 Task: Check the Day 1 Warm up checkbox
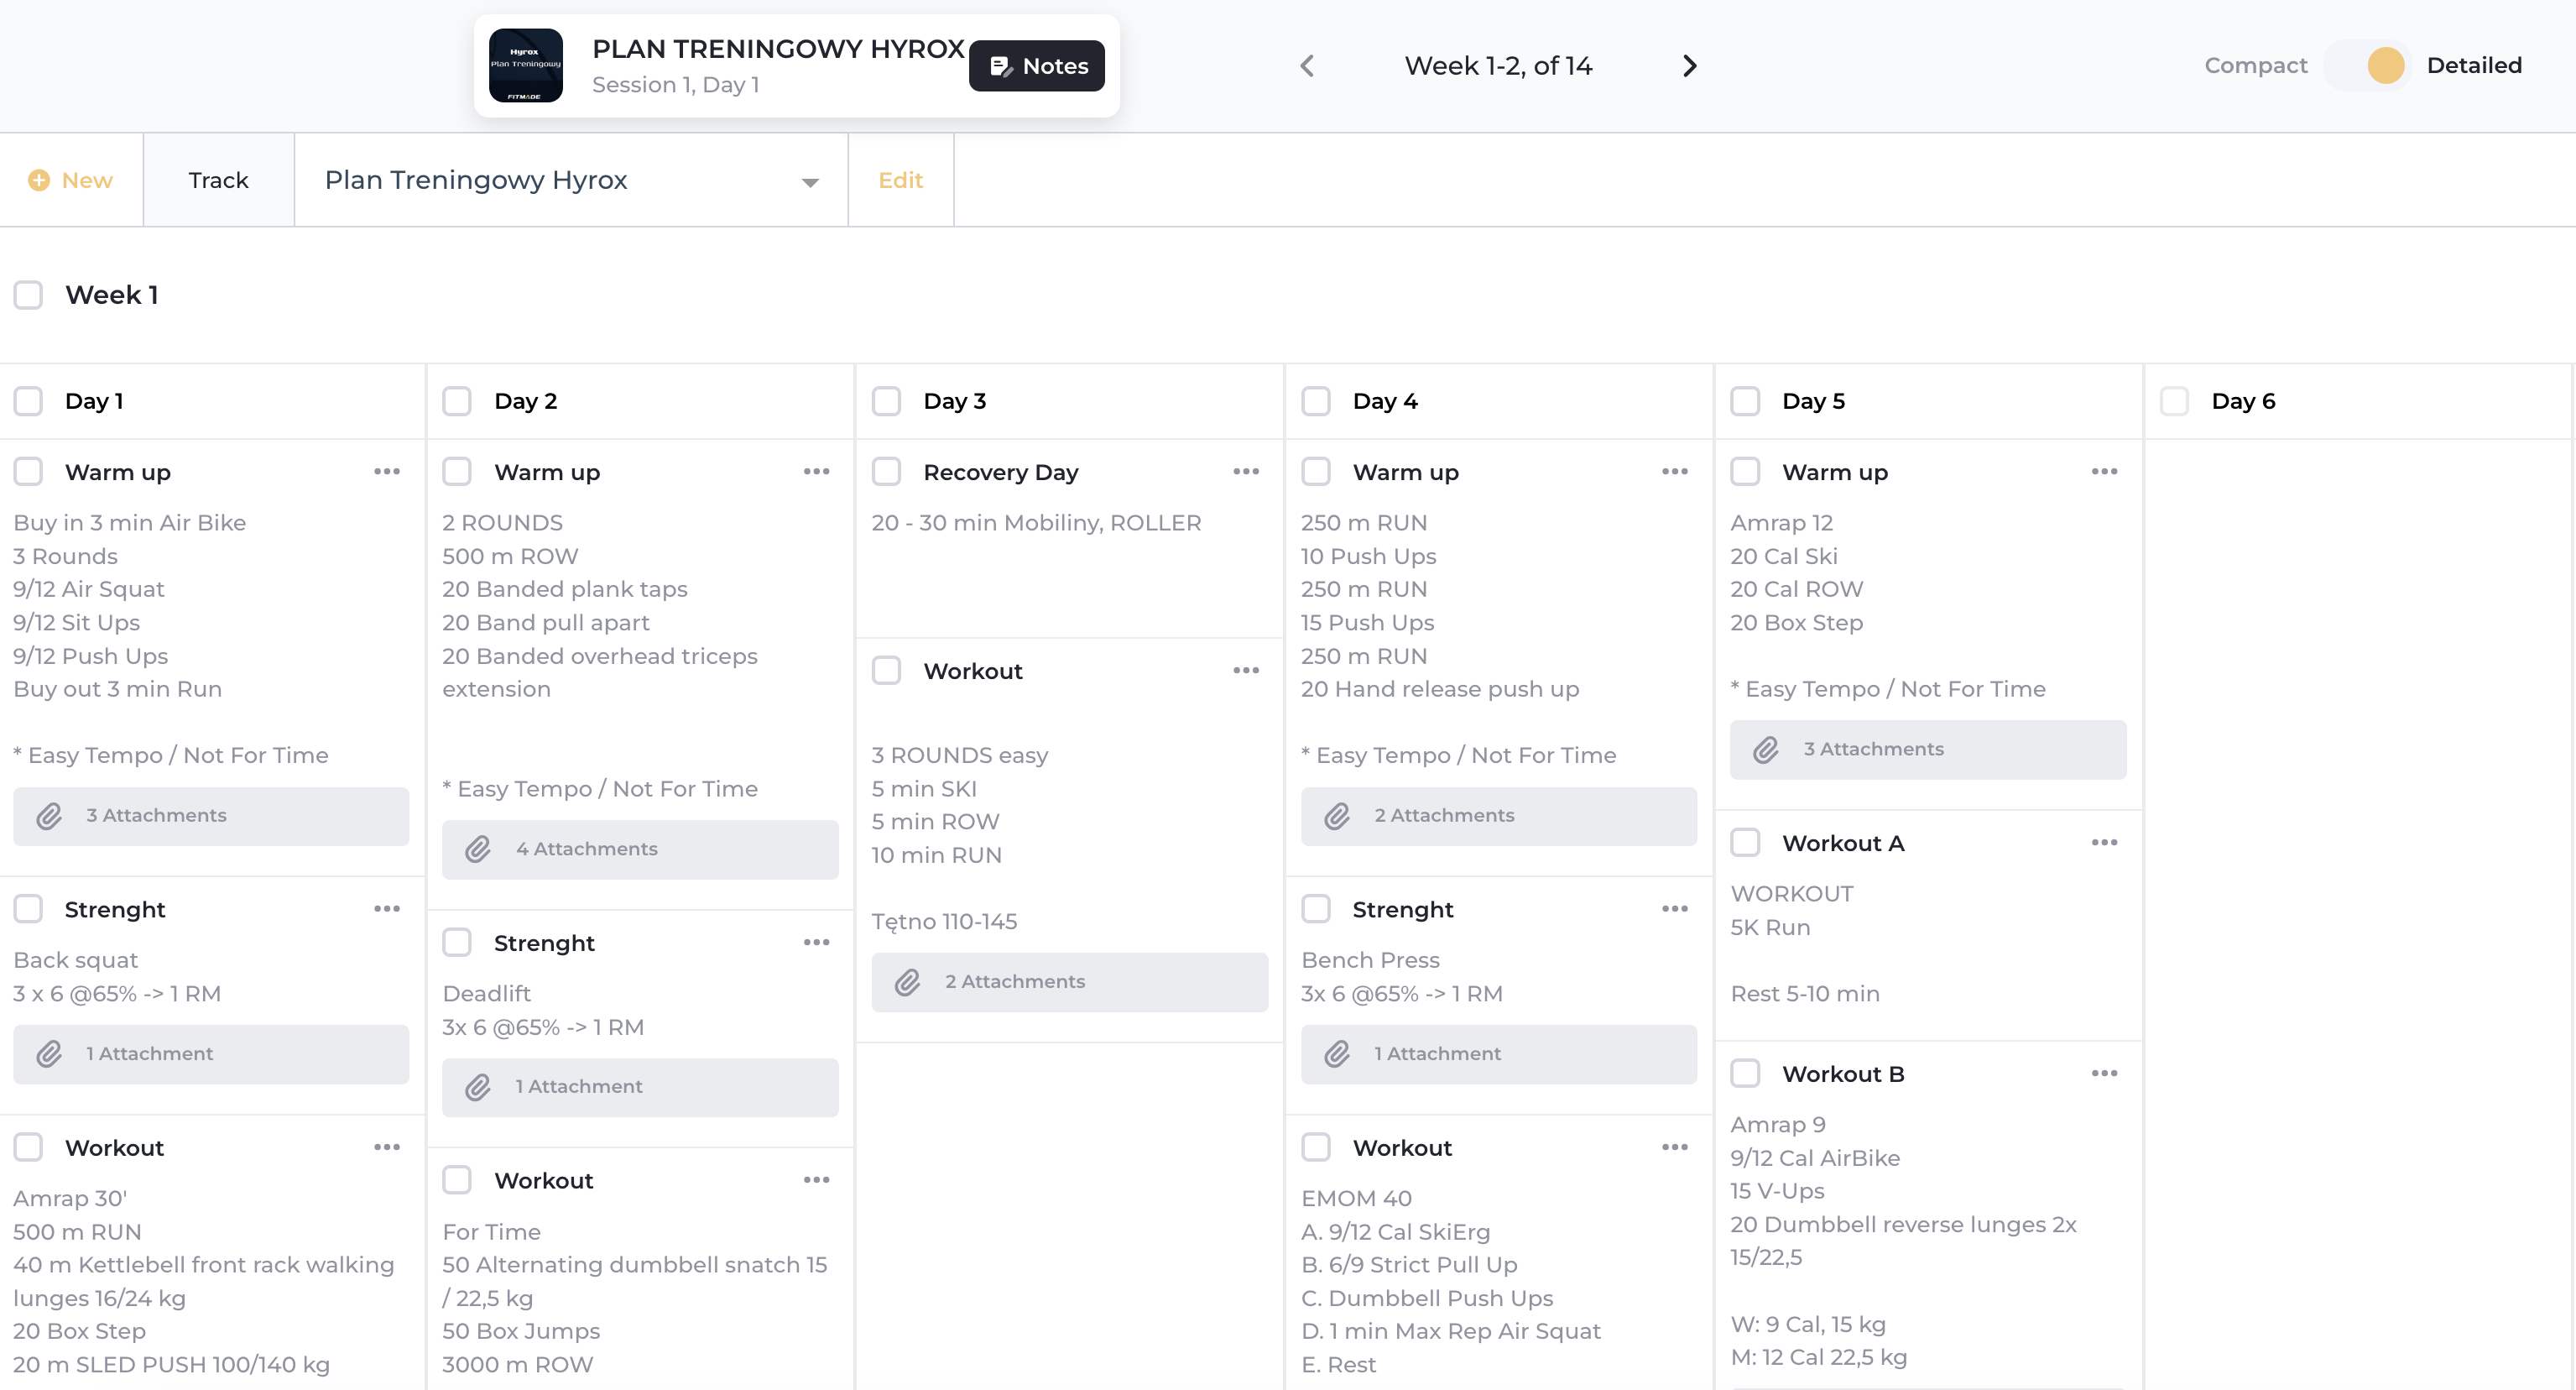click(x=28, y=472)
